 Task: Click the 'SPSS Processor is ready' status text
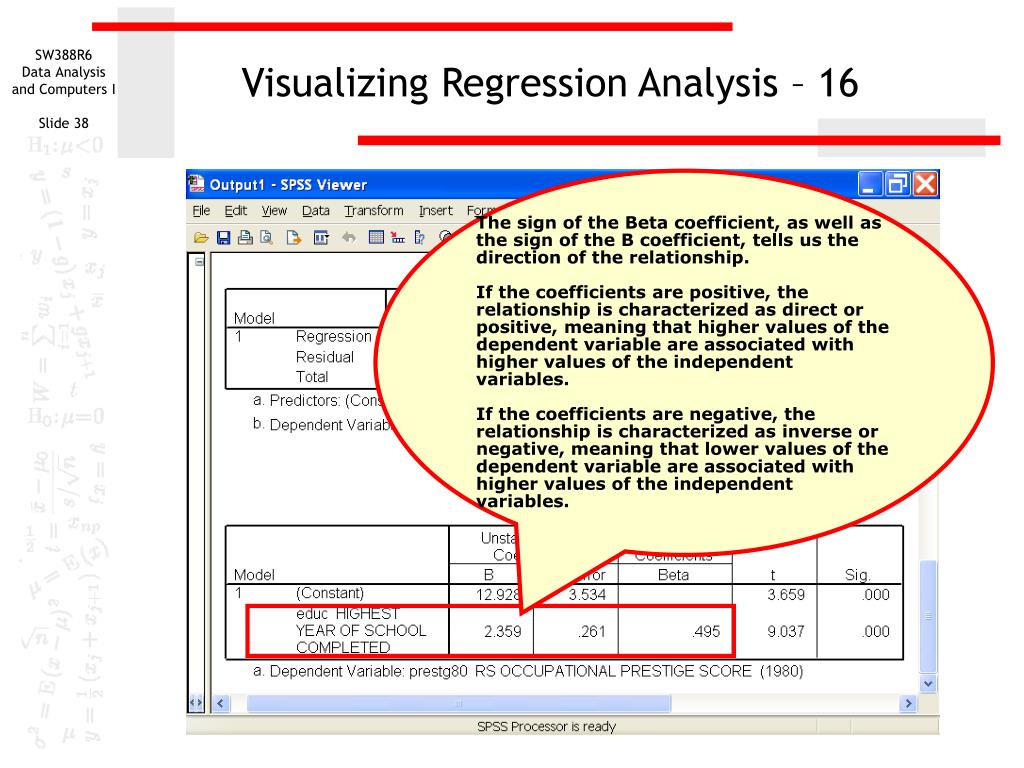[x=546, y=726]
